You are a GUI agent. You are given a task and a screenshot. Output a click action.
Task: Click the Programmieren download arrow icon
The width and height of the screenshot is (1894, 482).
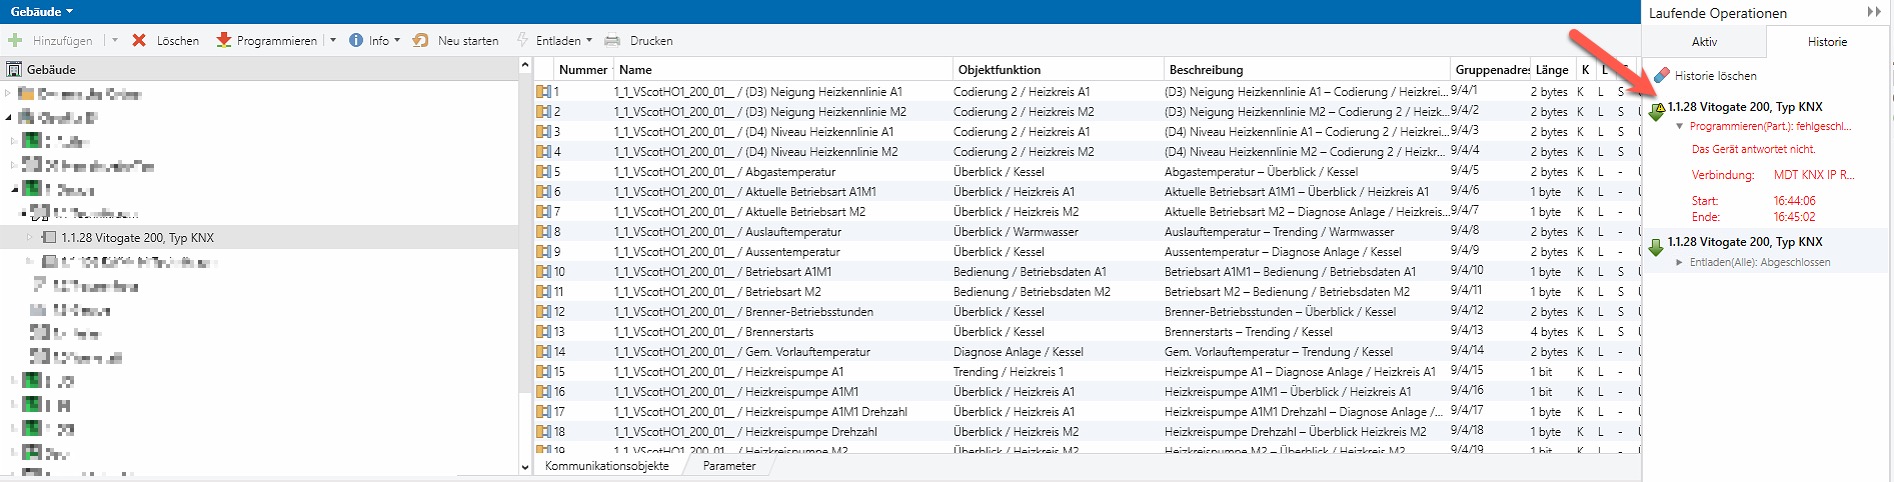pos(224,40)
